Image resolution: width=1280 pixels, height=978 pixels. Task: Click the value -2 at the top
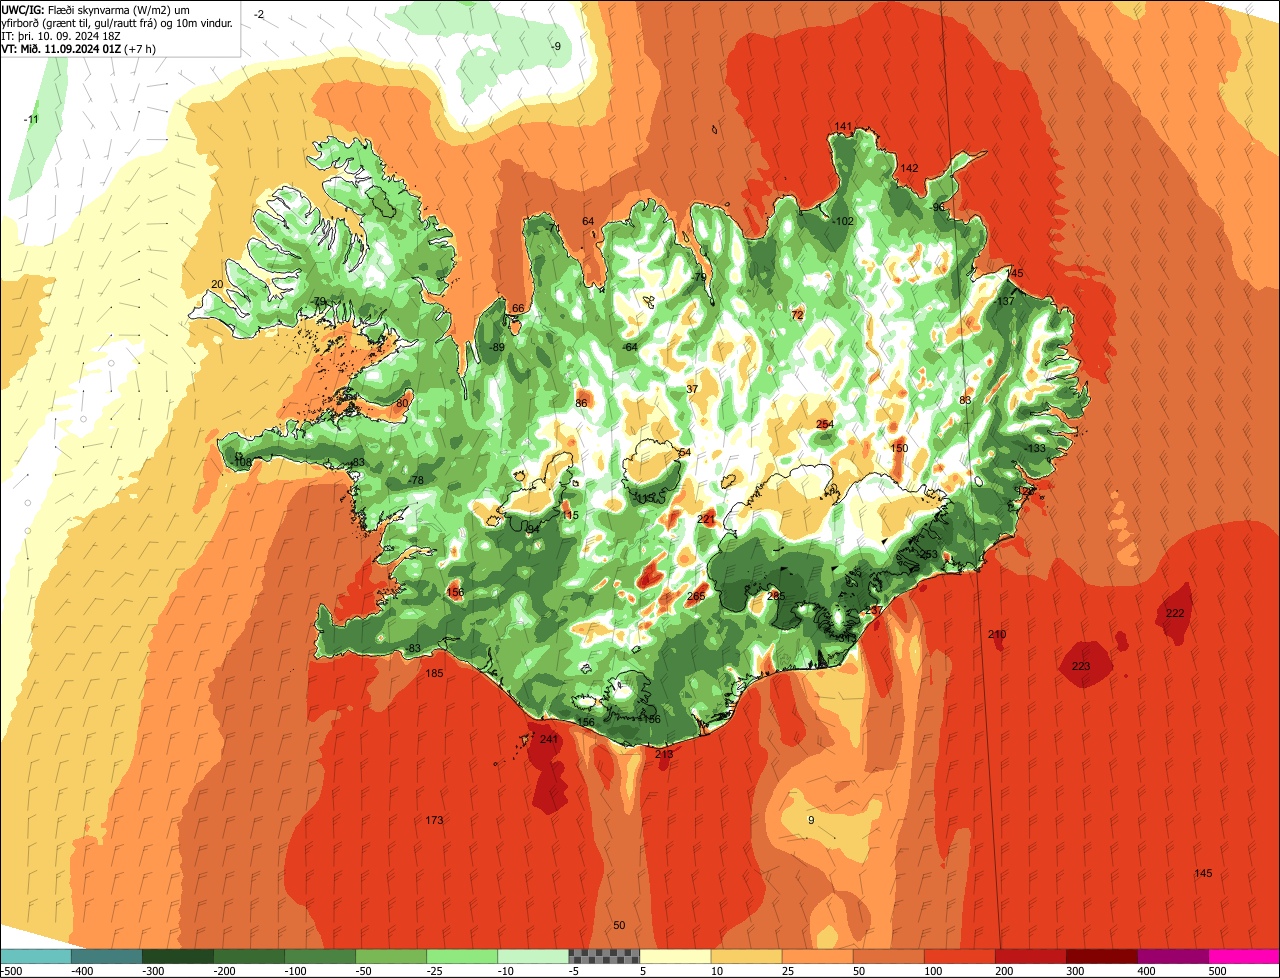point(259,14)
